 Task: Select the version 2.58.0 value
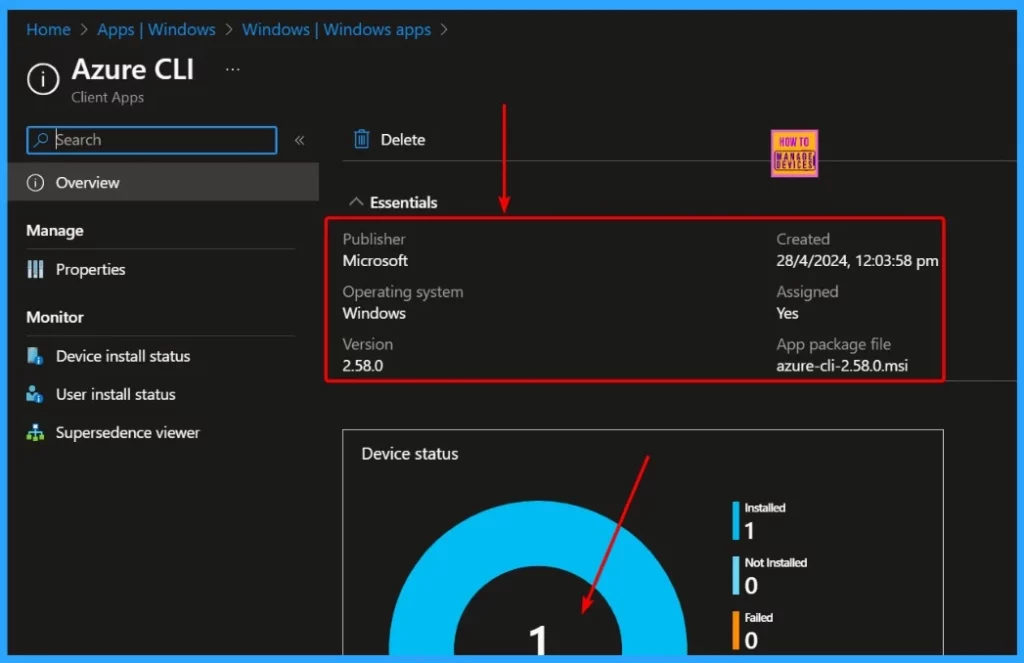click(362, 366)
